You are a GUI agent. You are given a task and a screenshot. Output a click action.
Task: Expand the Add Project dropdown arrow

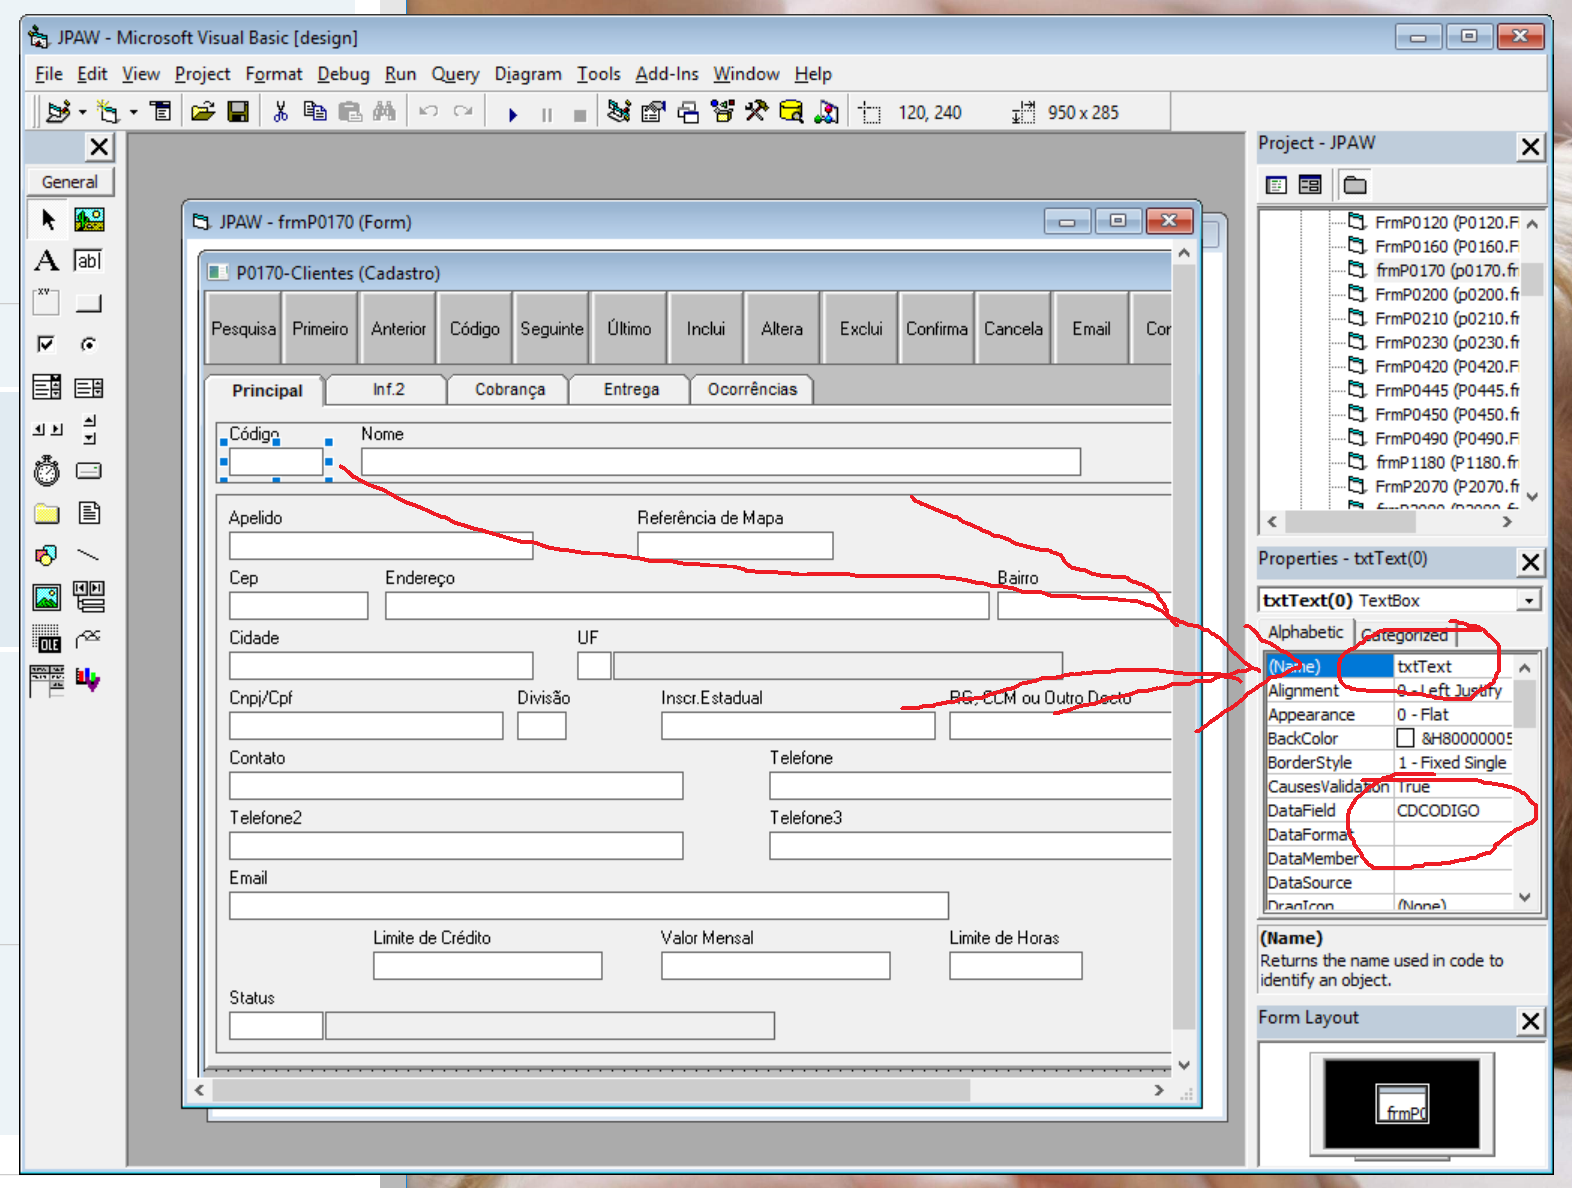point(82,113)
